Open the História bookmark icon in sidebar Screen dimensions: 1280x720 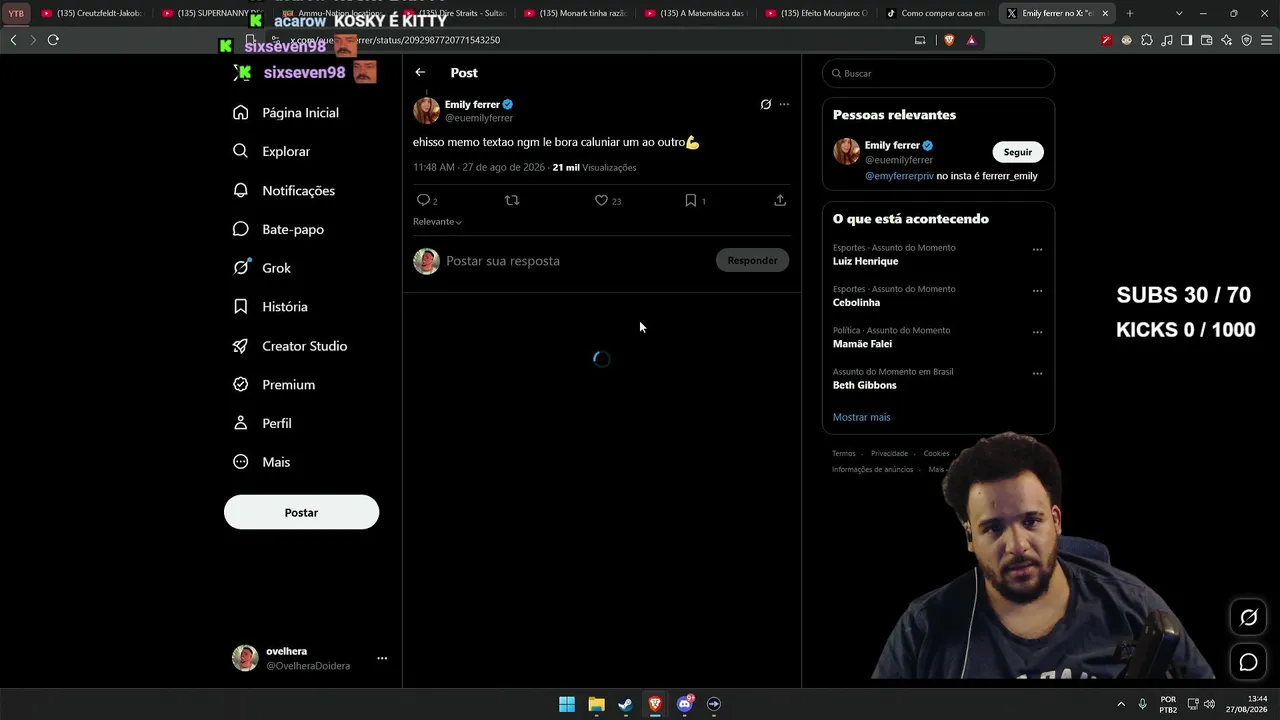coord(240,307)
